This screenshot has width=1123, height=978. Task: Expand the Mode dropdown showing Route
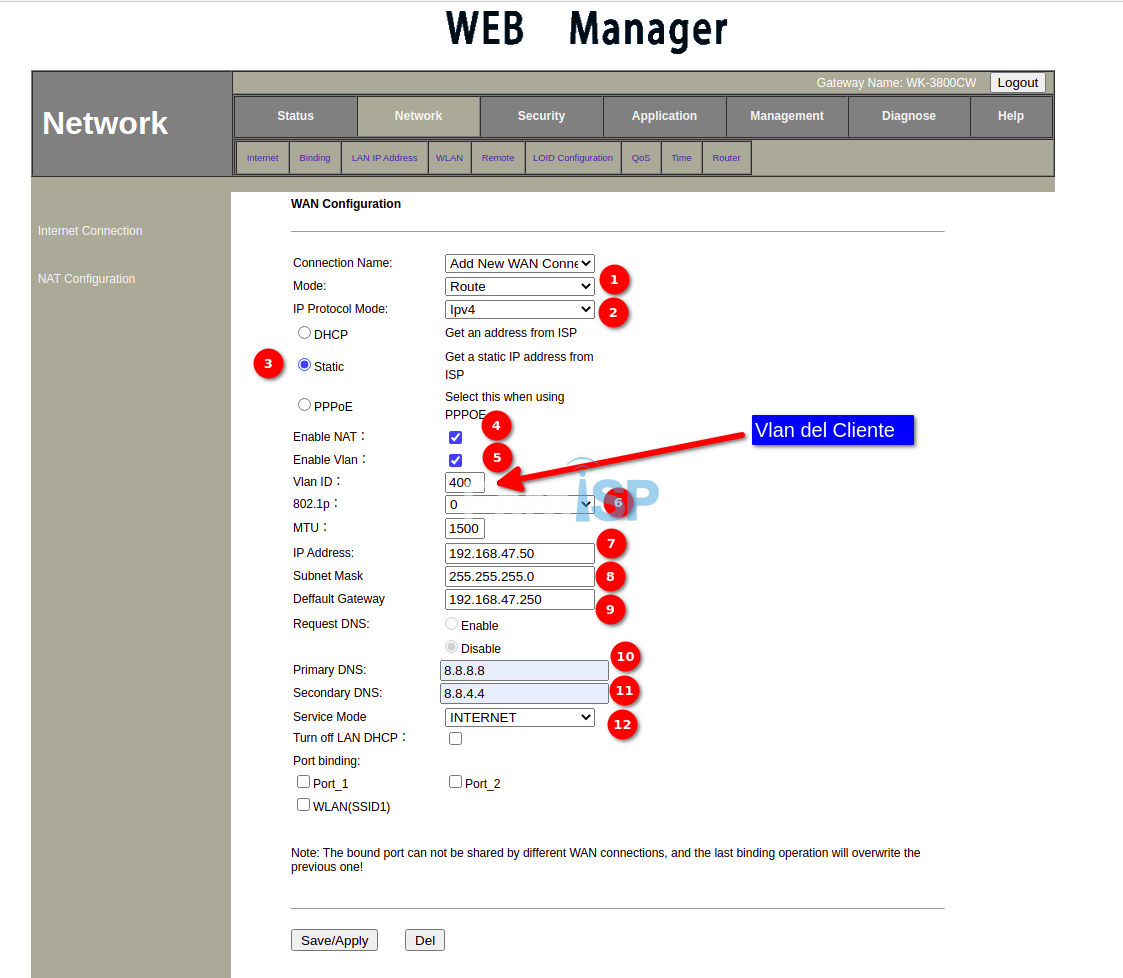click(x=519, y=286)
